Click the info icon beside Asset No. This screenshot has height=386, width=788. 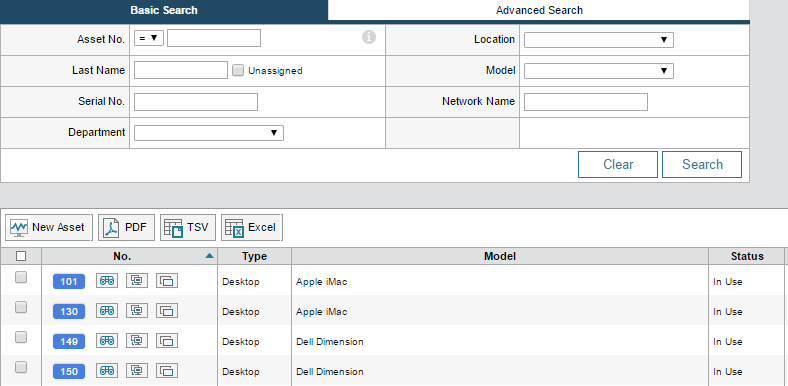click(369, 37)
